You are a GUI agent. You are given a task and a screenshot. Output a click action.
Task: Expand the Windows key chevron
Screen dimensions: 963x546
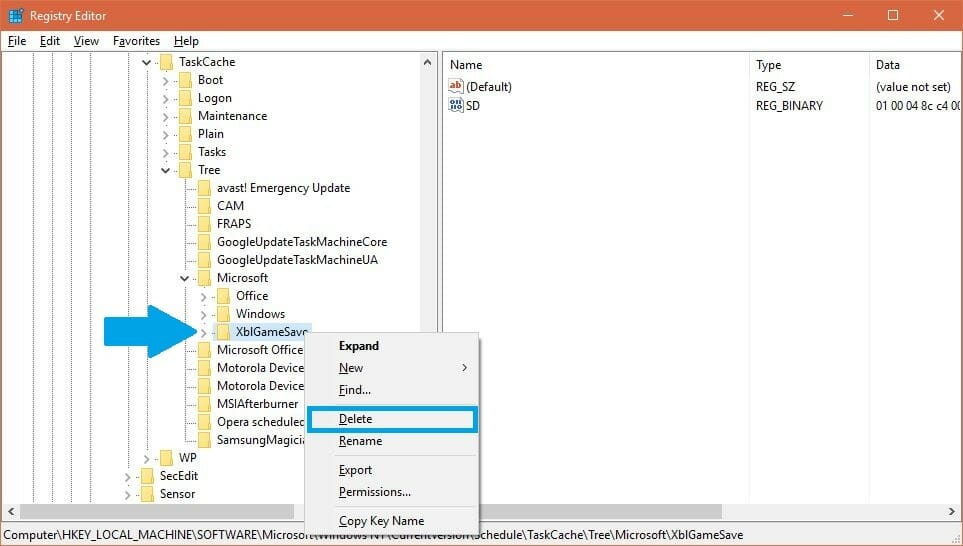tap(203, 314)
